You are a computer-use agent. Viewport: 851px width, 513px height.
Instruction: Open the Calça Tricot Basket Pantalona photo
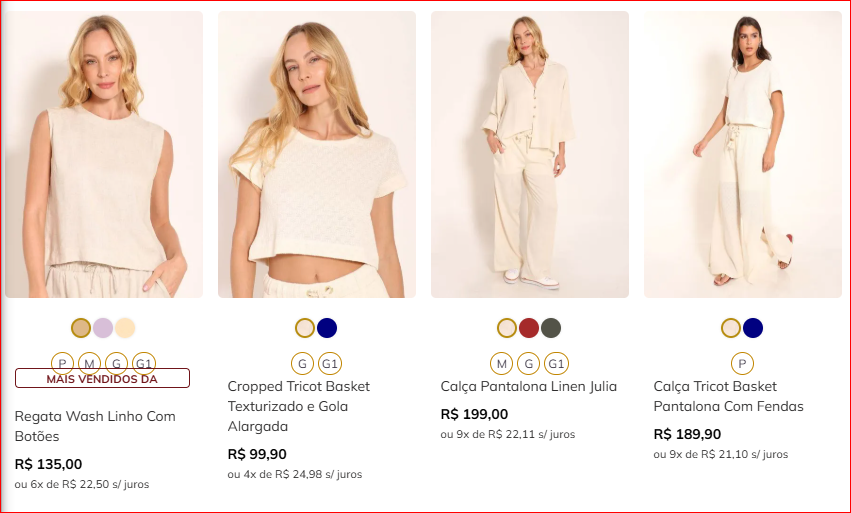point(742,155)
